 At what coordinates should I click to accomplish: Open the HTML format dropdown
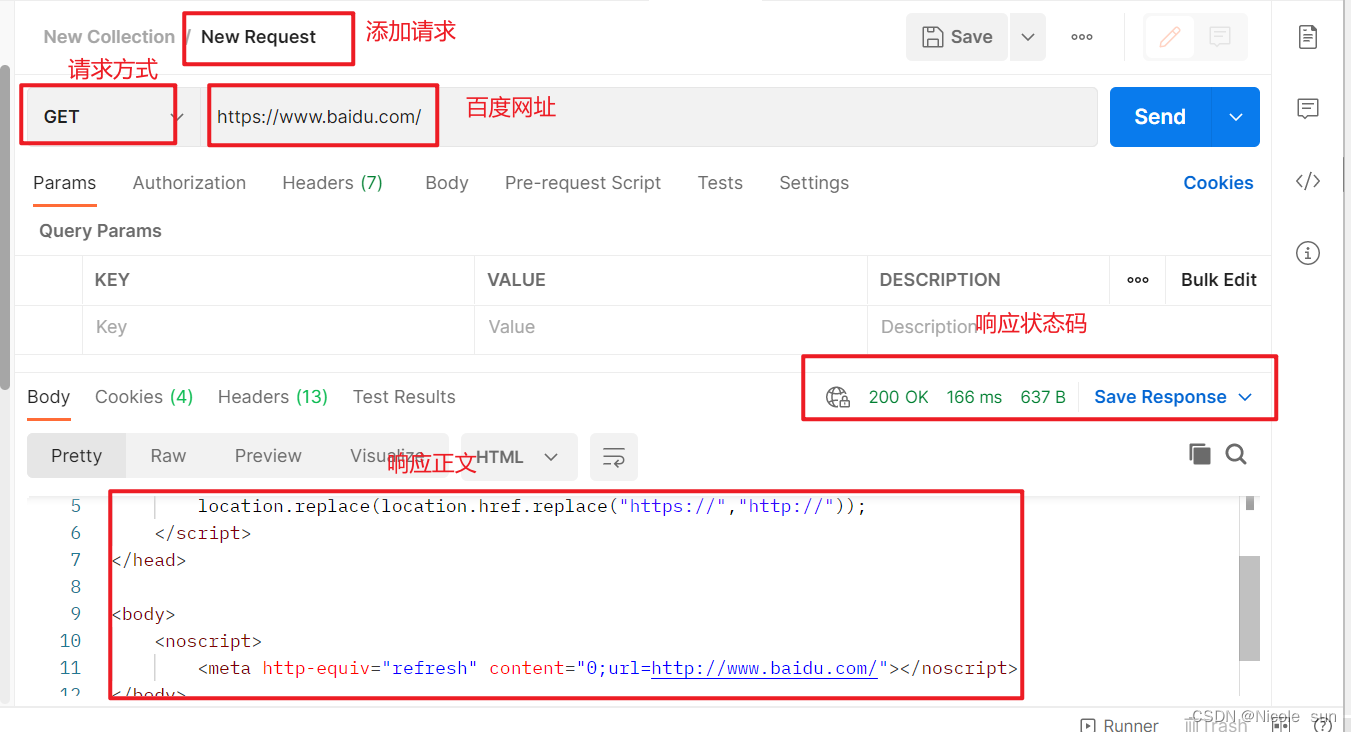(519, 457)
